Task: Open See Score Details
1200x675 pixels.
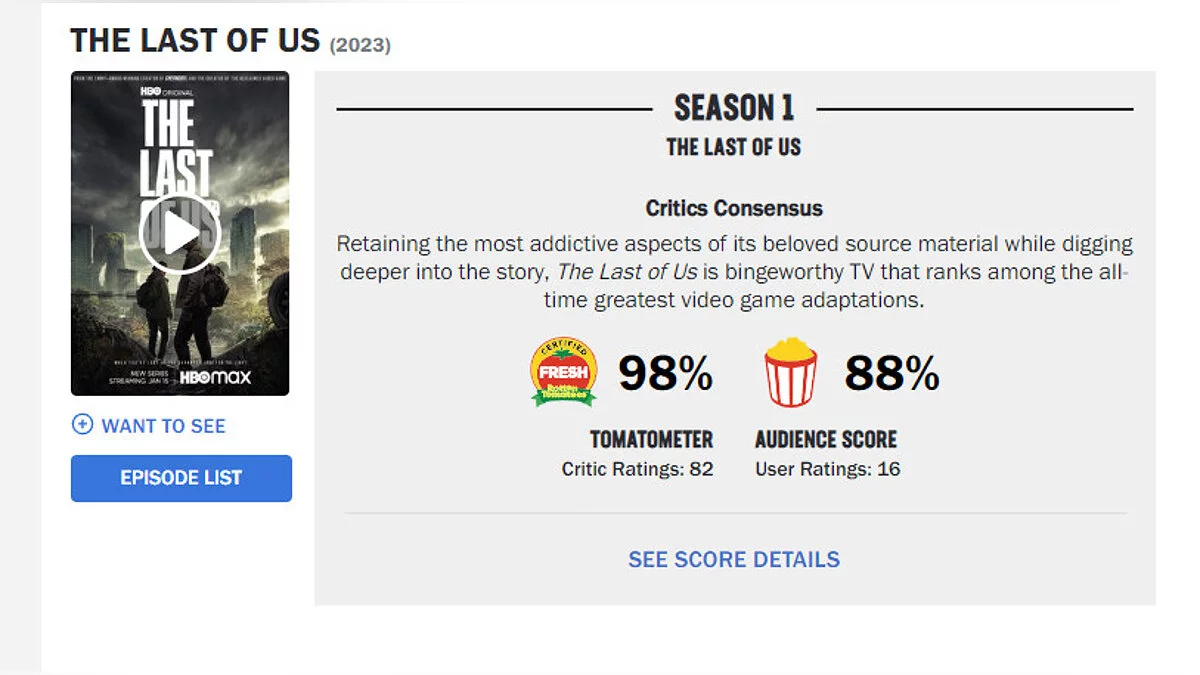Action: [x=734, y=559]
